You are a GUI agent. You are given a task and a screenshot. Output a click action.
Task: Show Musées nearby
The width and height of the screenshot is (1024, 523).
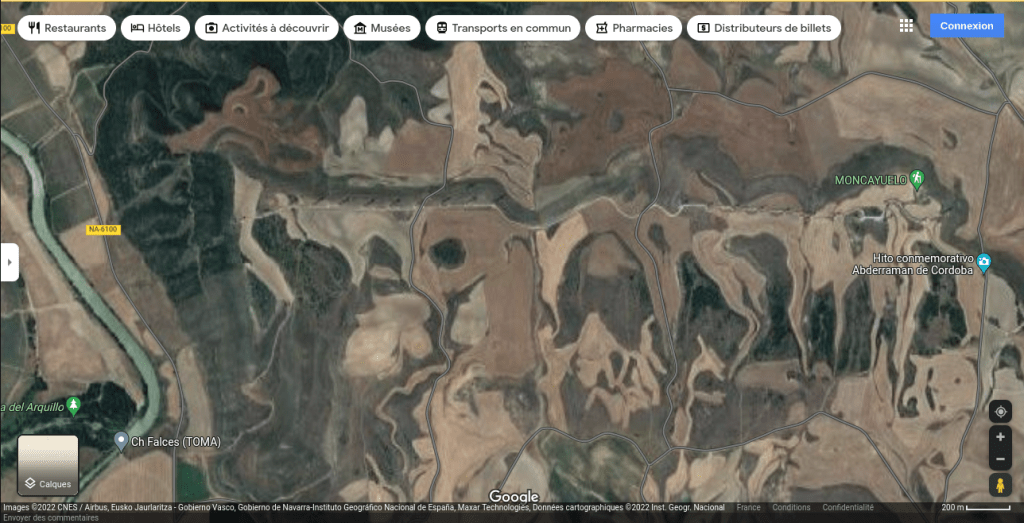point(382,28)
